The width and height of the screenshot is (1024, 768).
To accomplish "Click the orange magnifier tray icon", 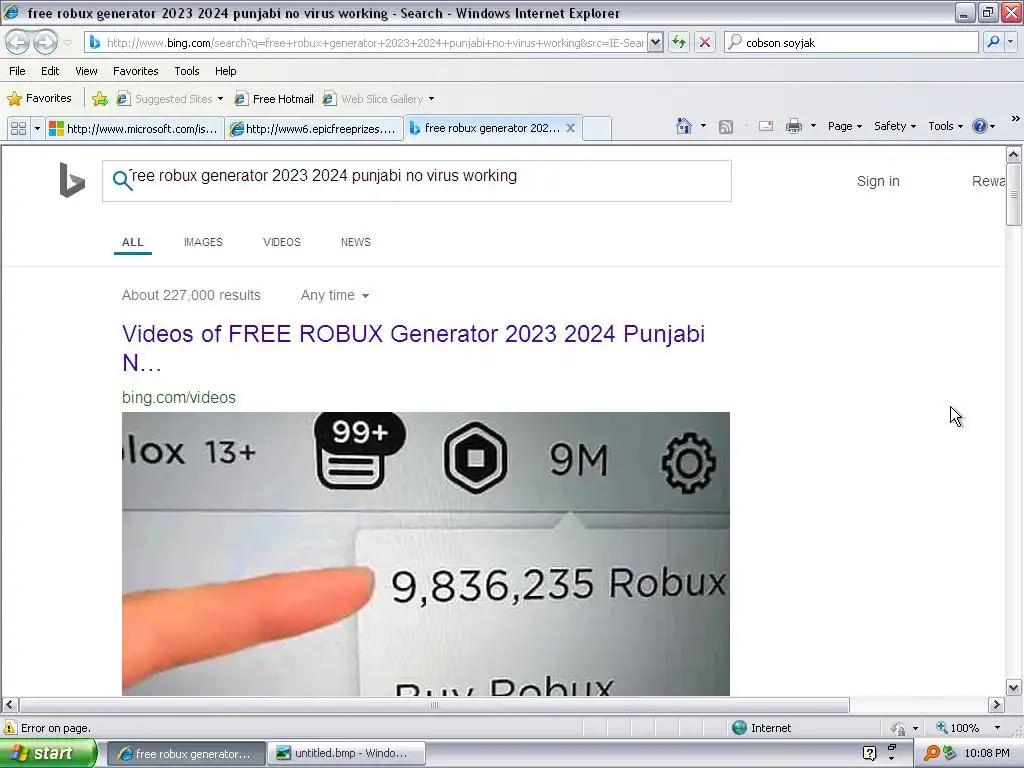I will pyautogui.click(x=931, y=753).
